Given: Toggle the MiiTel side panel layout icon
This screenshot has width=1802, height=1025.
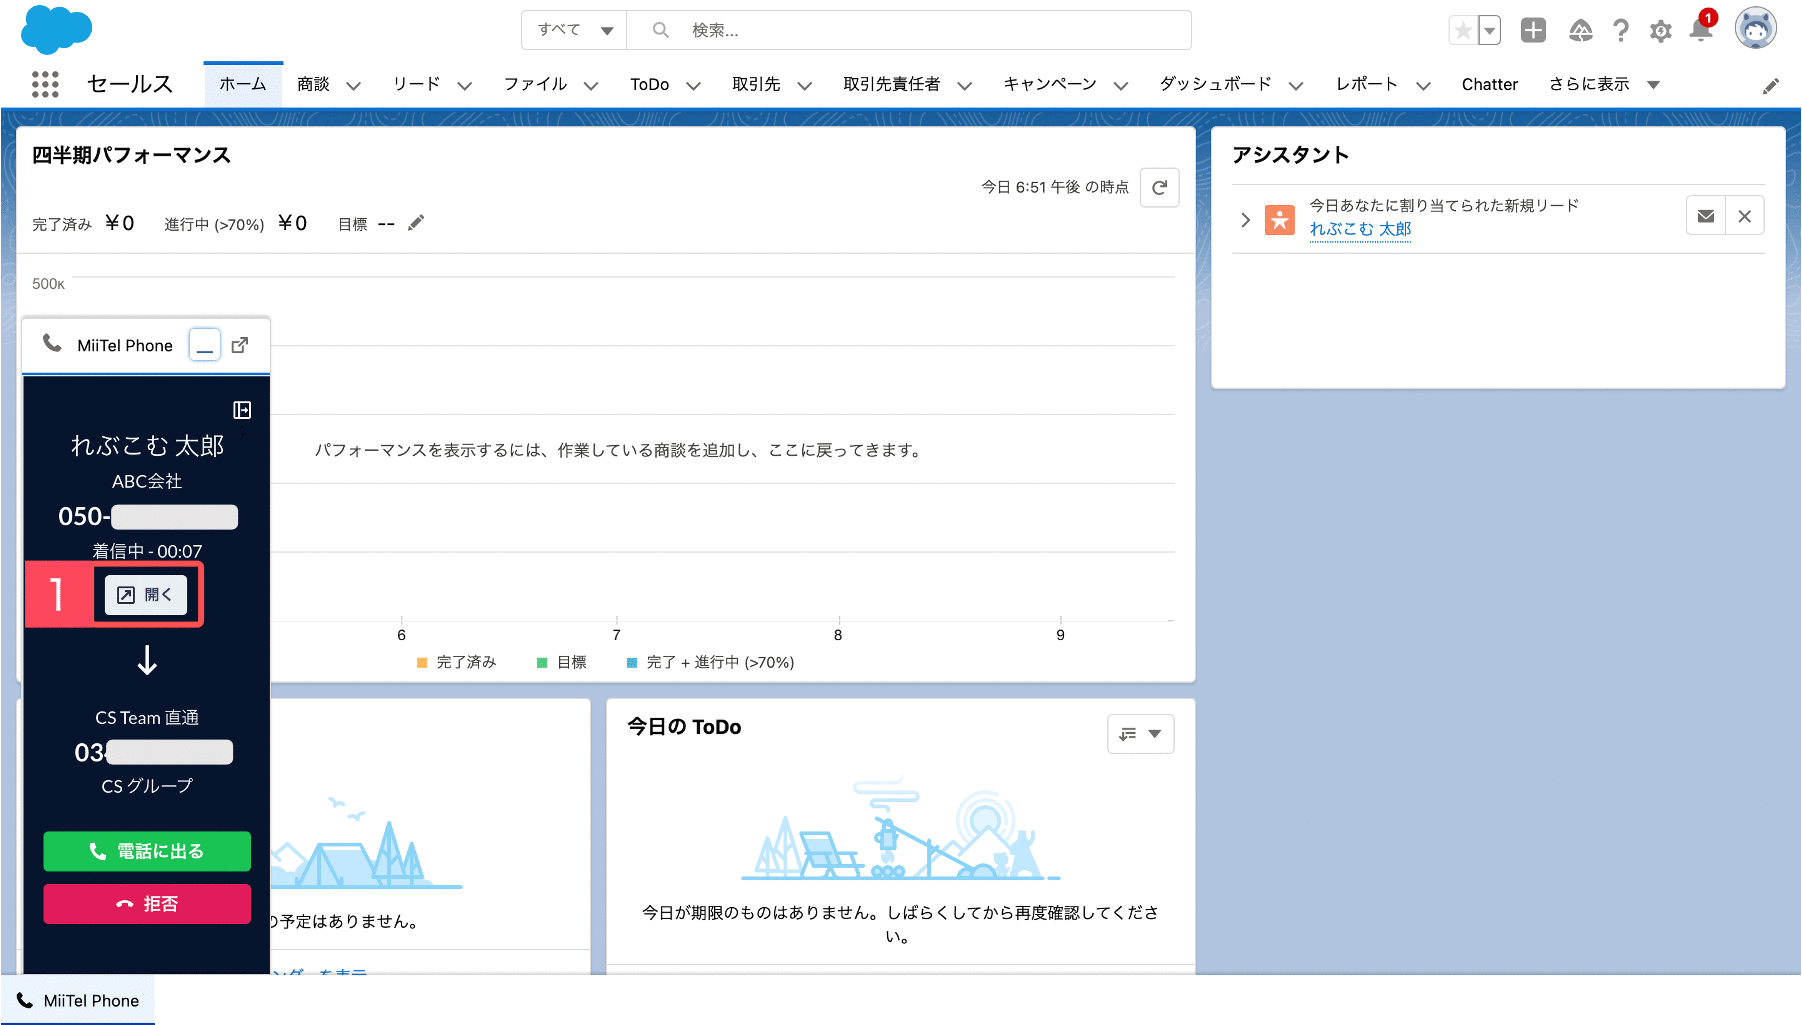Looking at the screenshot, I should tap(242, 410).
